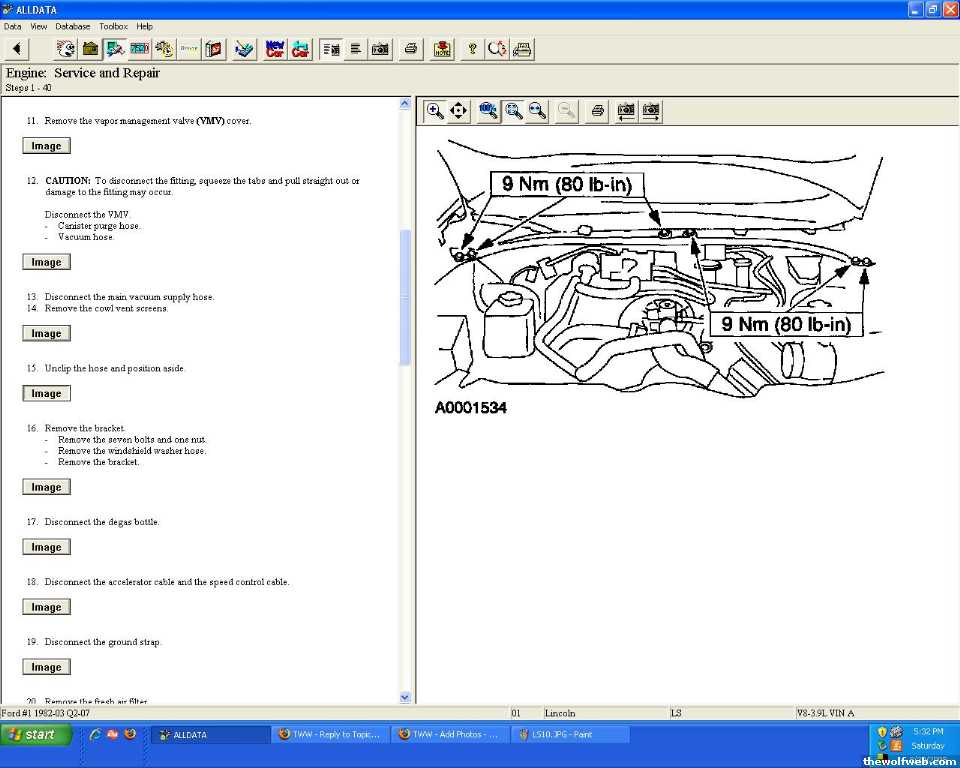This screenshot has height=768, width=960.
Task: Open the Database menu
Action: 72,26
